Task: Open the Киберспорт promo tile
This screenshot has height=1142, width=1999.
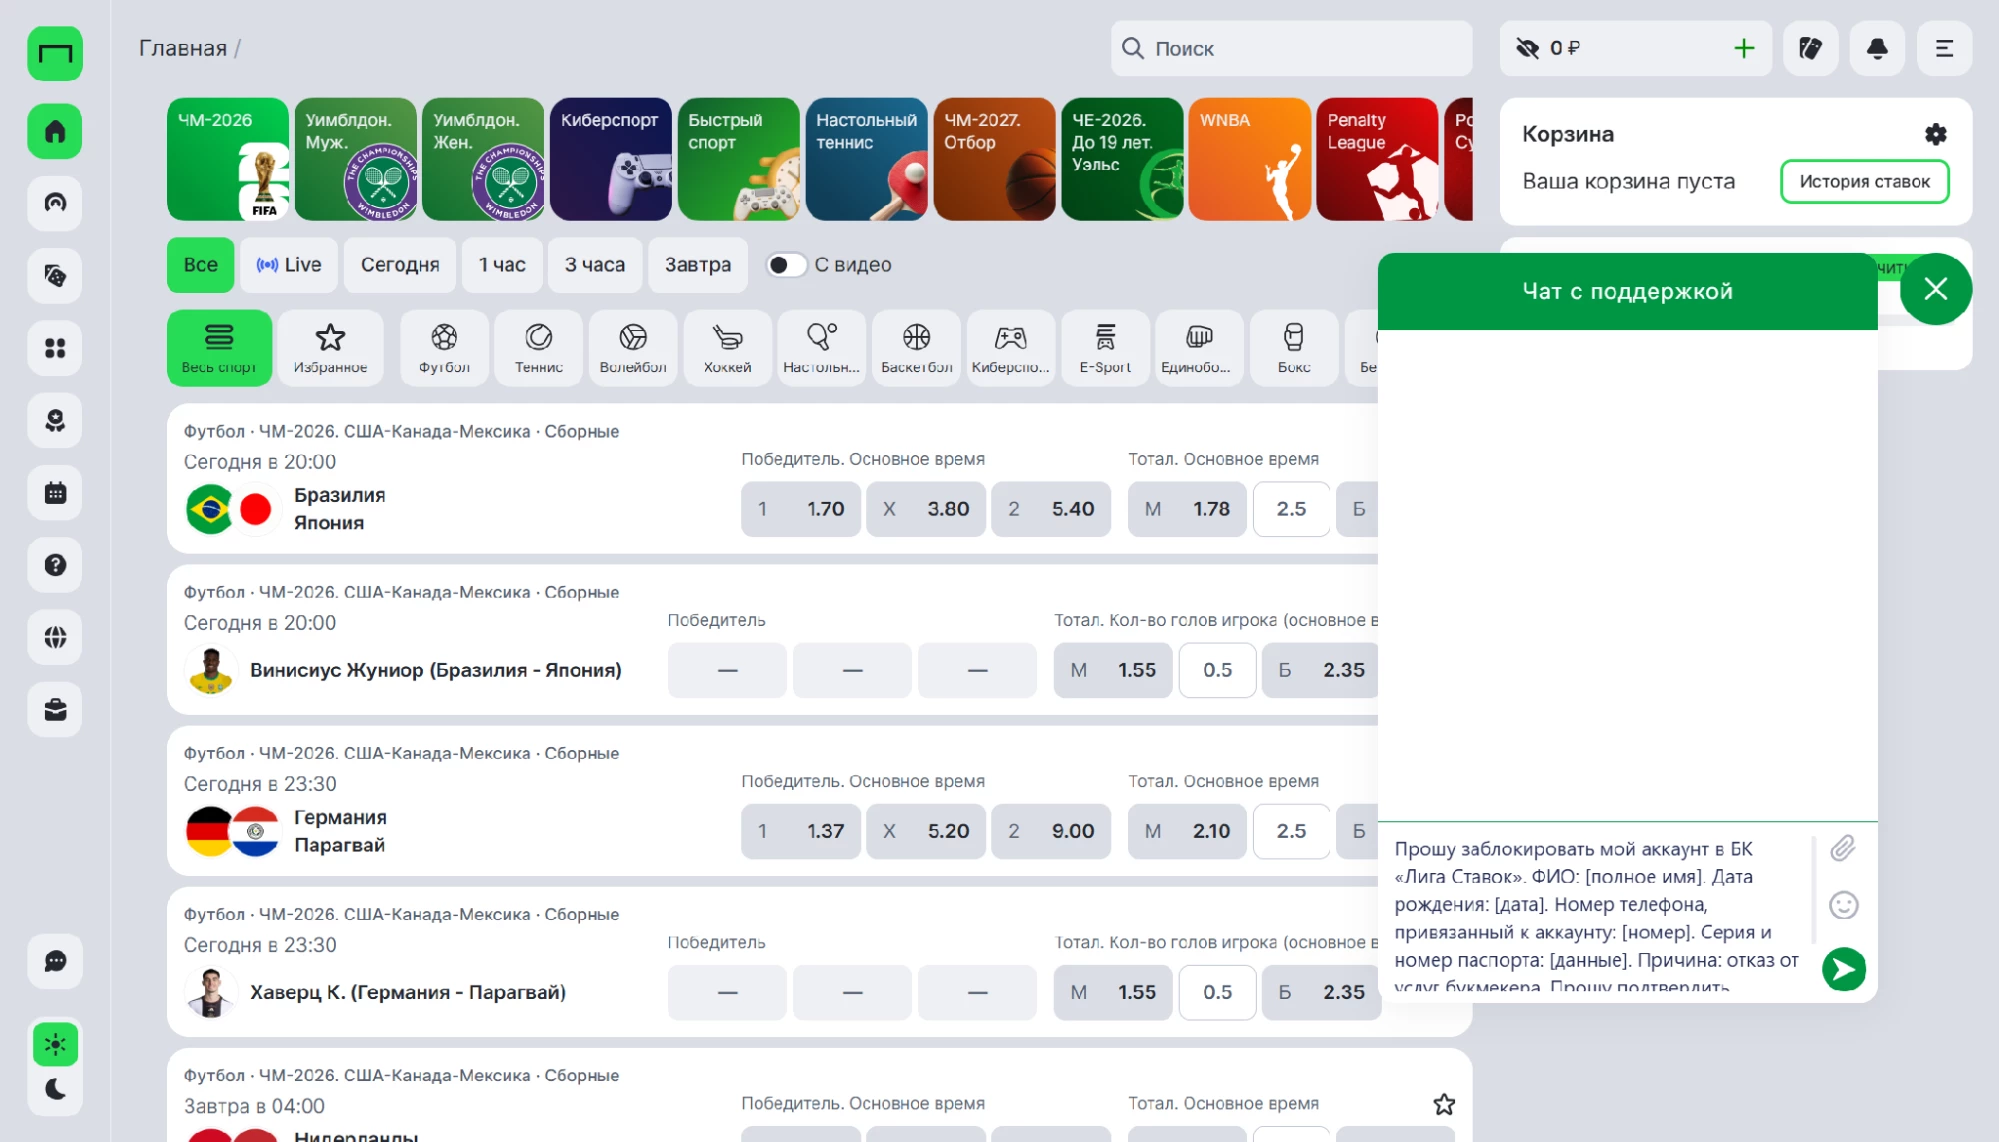Action: (x=610, y=159)
